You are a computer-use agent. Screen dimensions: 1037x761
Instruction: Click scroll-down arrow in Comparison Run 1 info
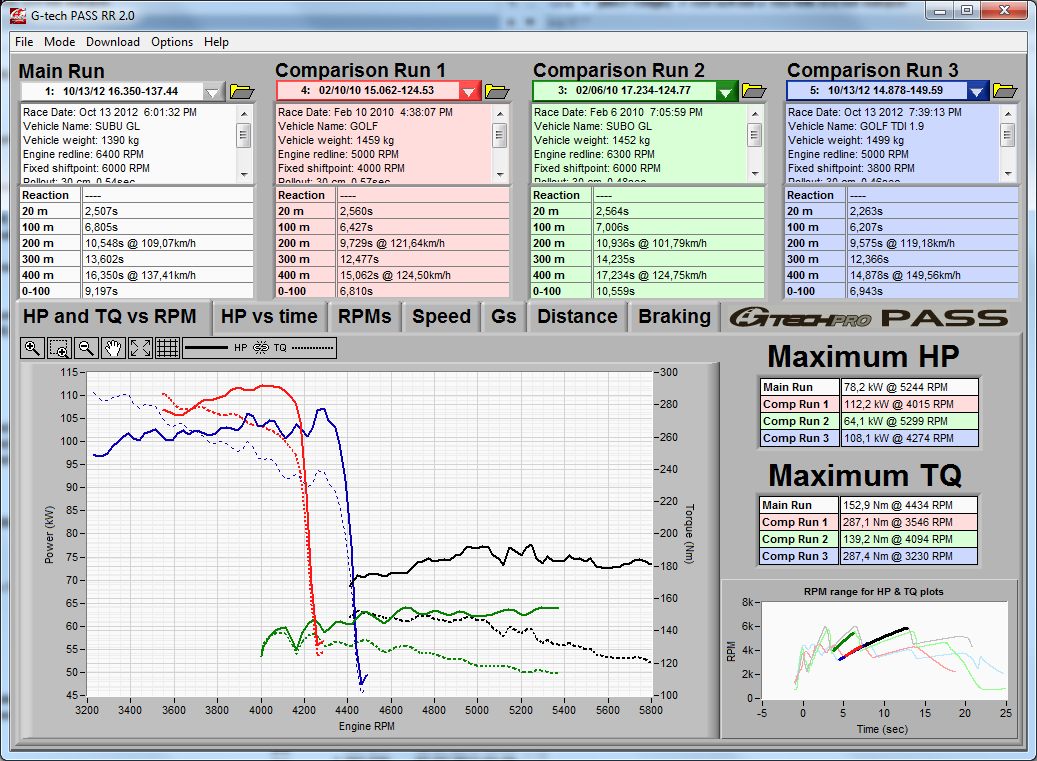[x=500, y=175]
